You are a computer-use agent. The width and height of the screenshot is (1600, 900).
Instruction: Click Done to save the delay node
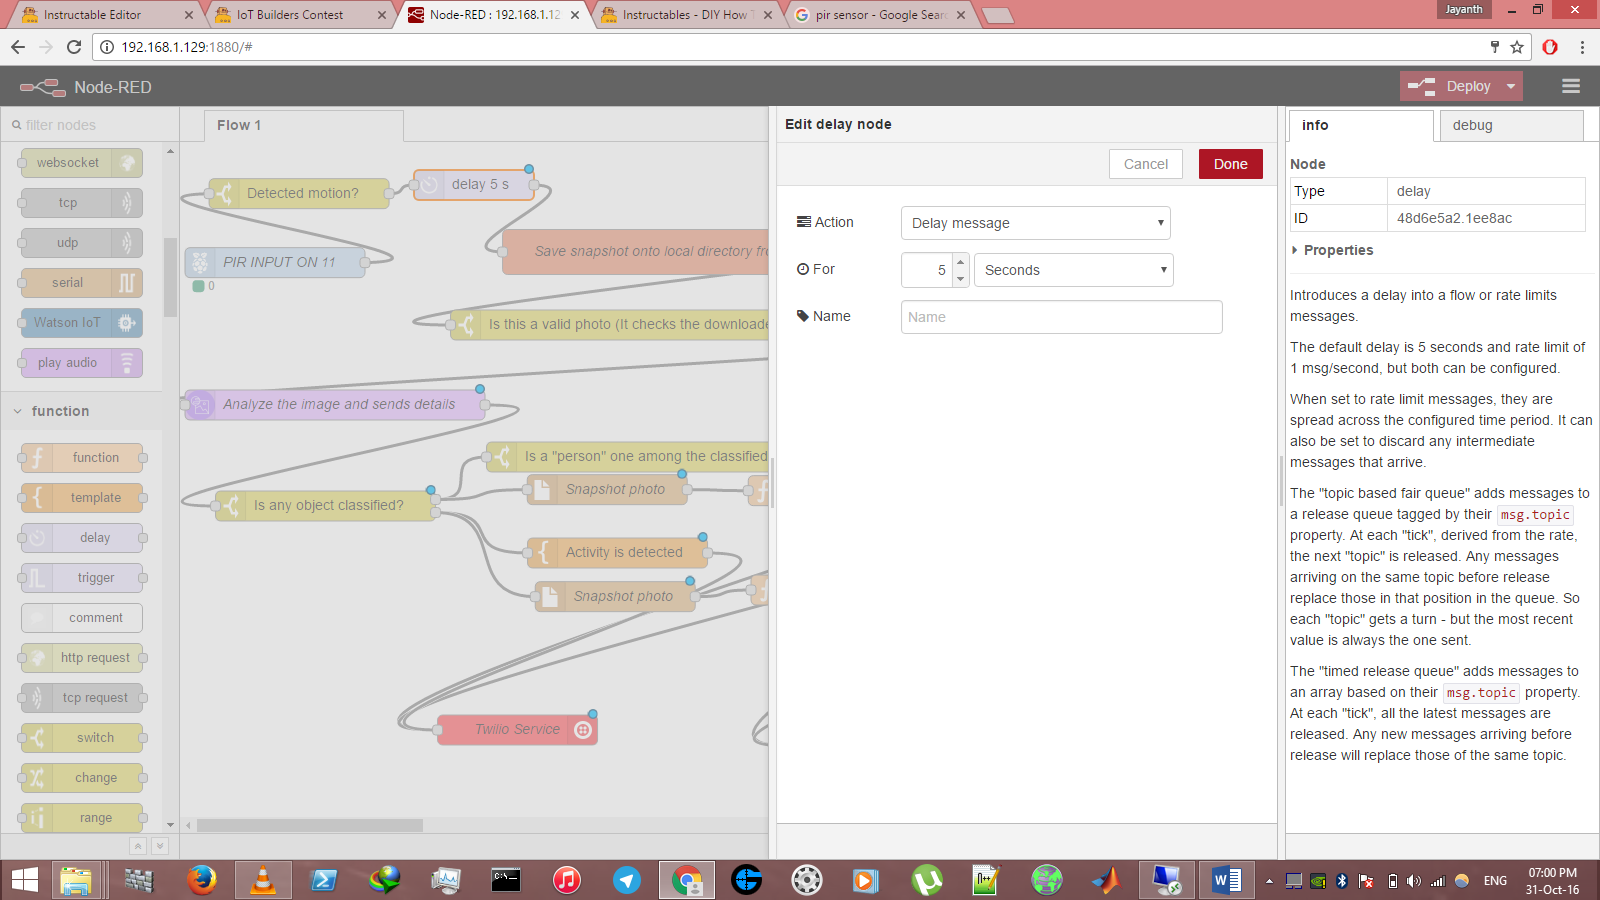1230,163
